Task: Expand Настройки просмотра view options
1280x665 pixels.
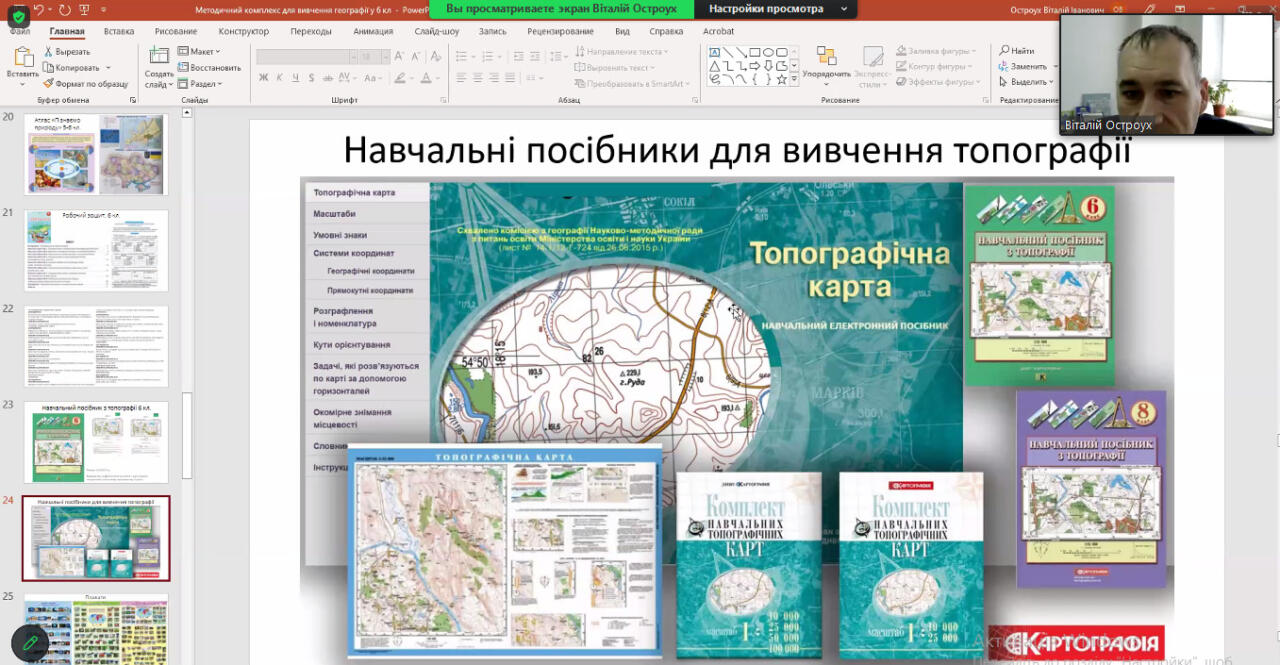Action: click(x=775, y=9)
